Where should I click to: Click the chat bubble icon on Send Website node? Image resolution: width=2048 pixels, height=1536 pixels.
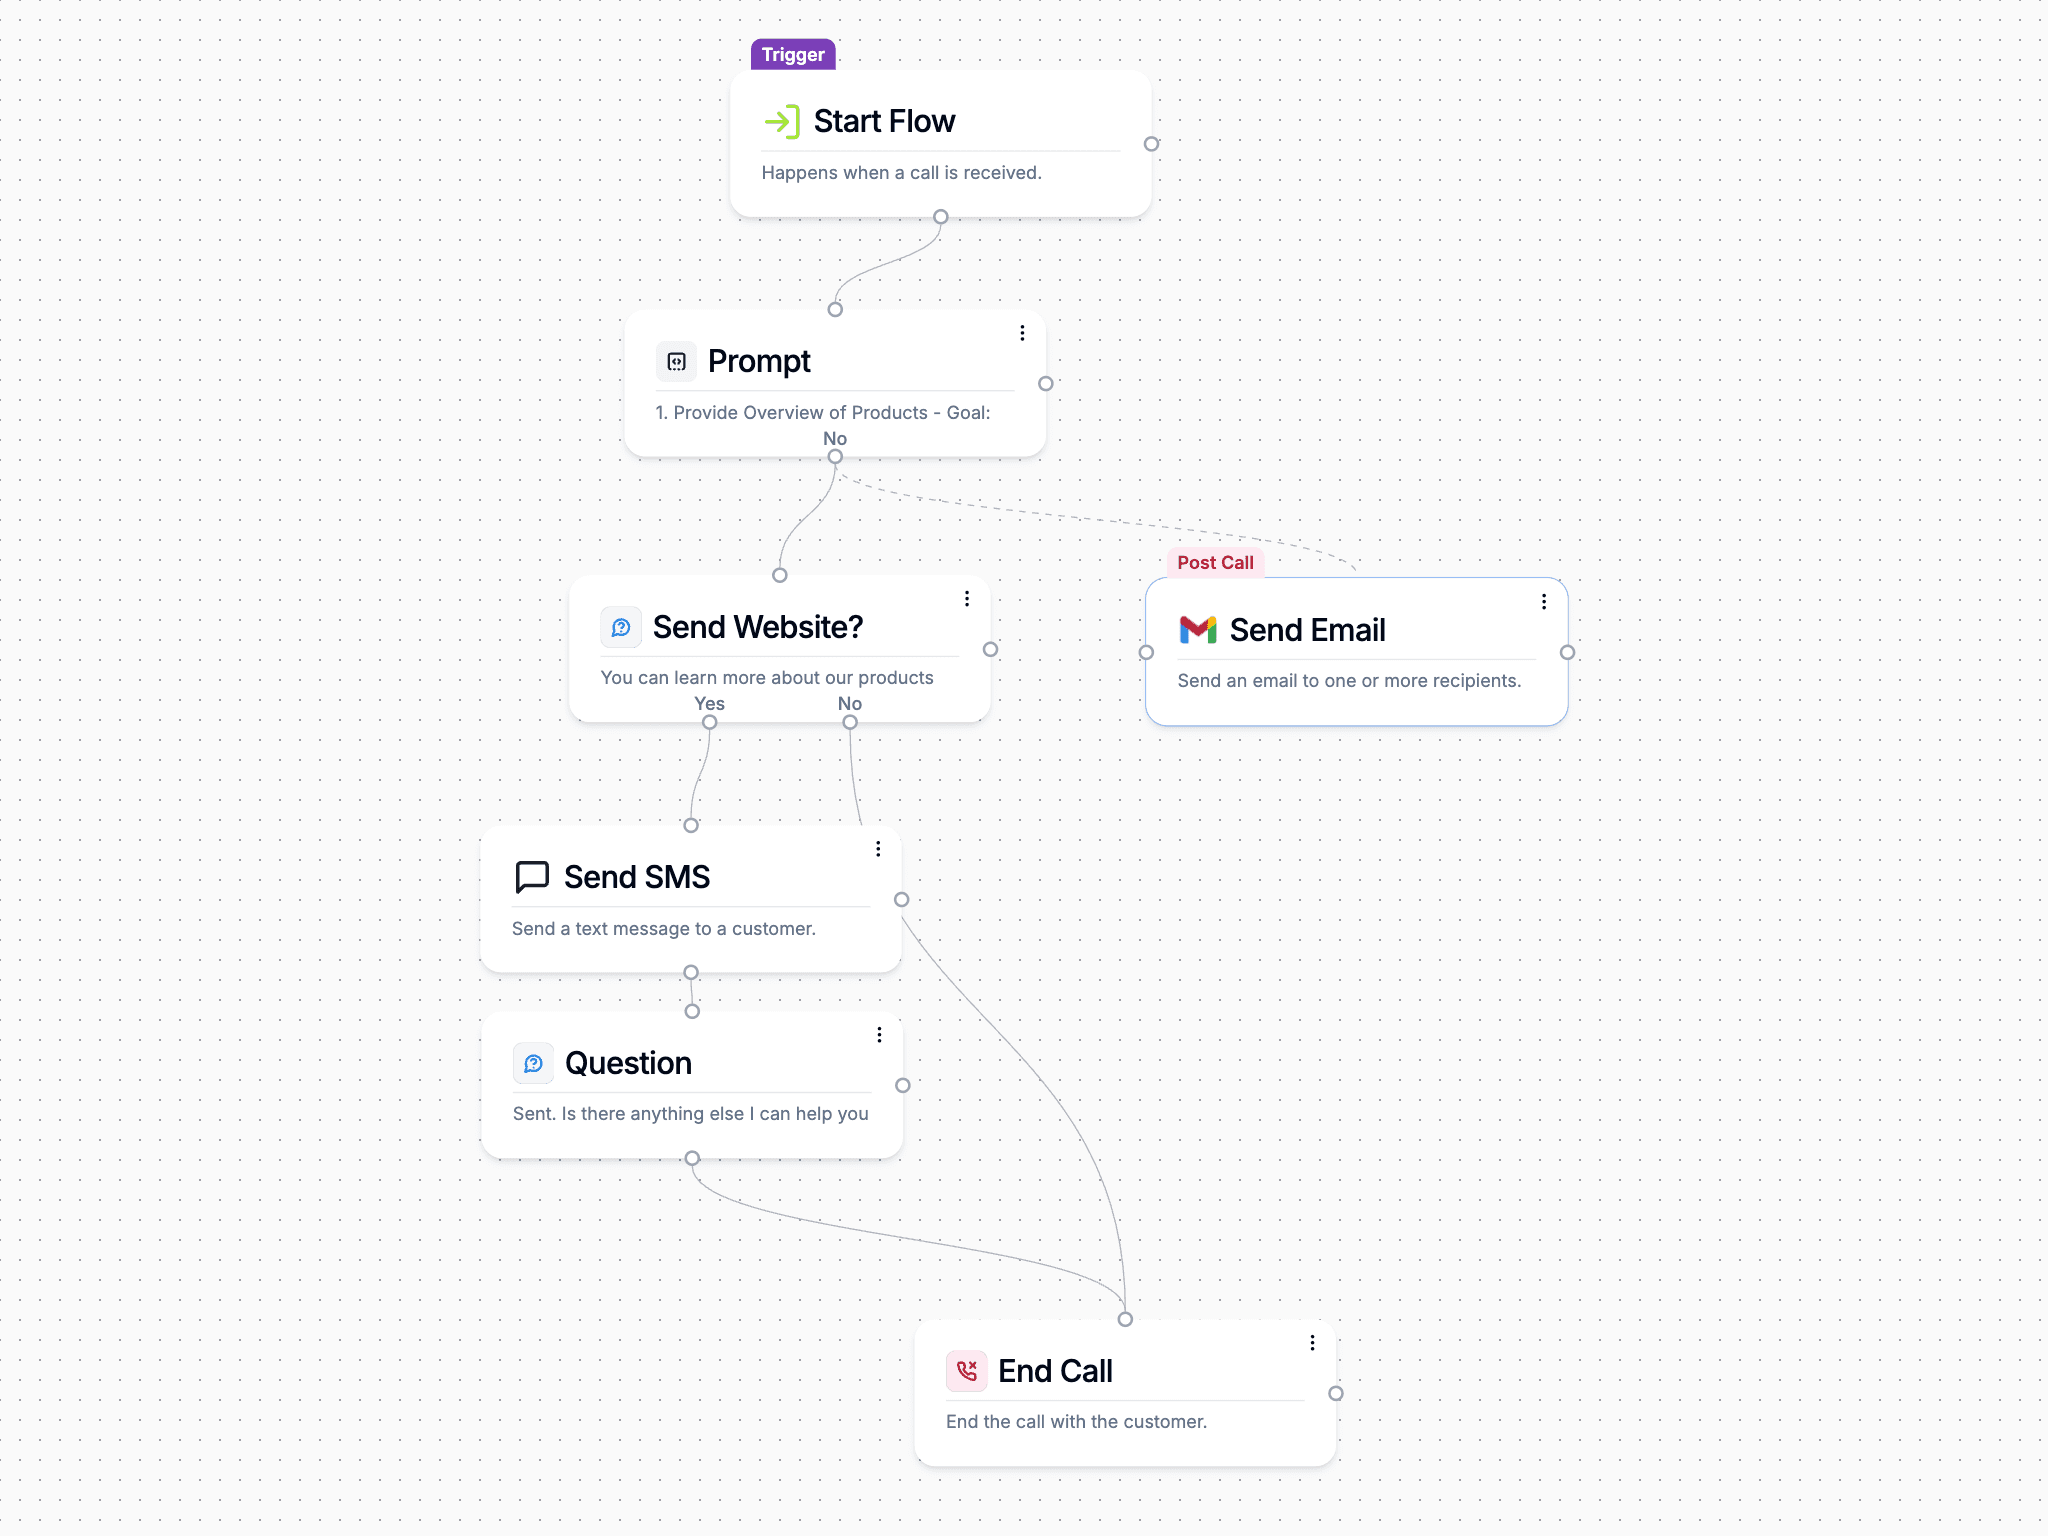(622, 627)
